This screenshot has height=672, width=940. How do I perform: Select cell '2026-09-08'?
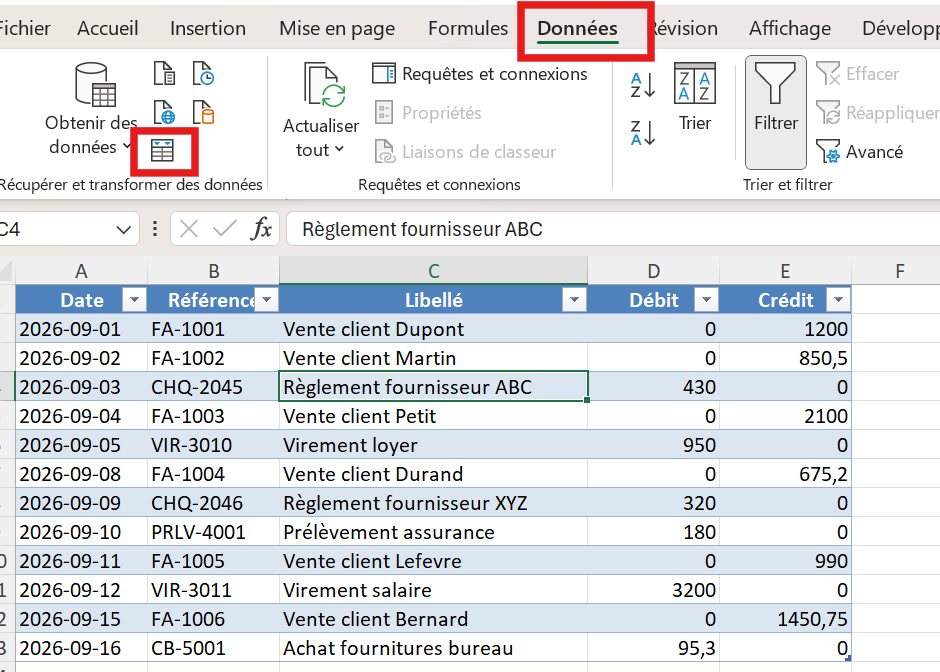click(82, 474)
